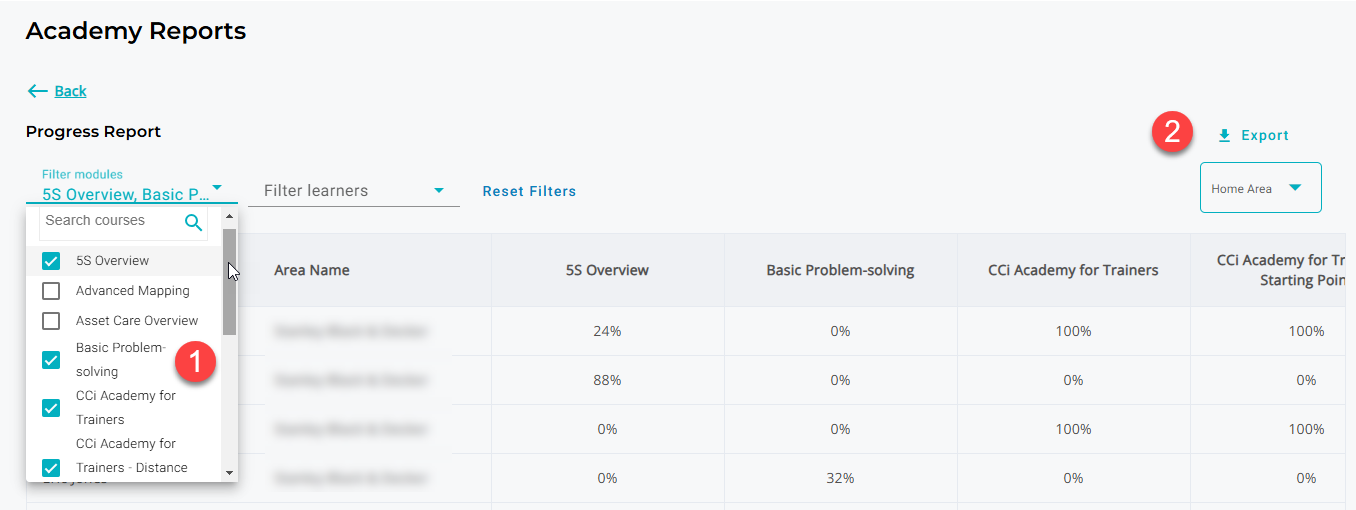Check the Advanced Mapping checkbox

pos(51,291)
